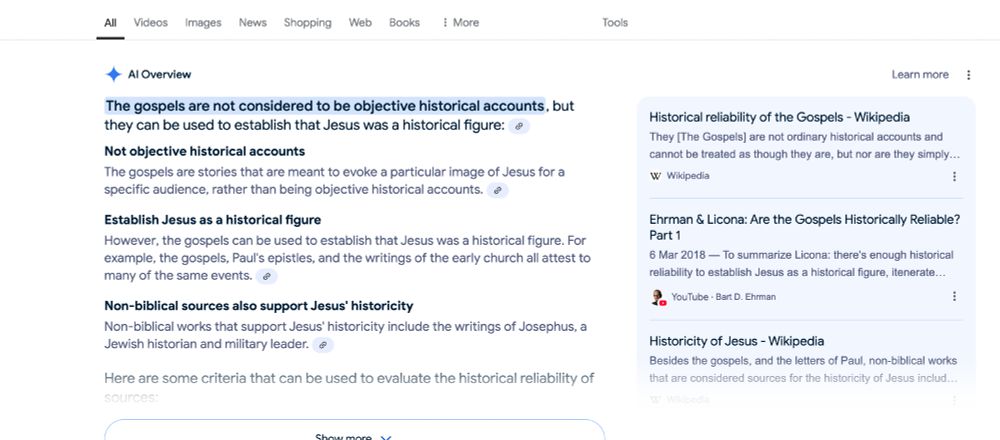Viewport: 1000px width, 440px height.
Task: Switch to the Images search tab
Action: [203, 22]
